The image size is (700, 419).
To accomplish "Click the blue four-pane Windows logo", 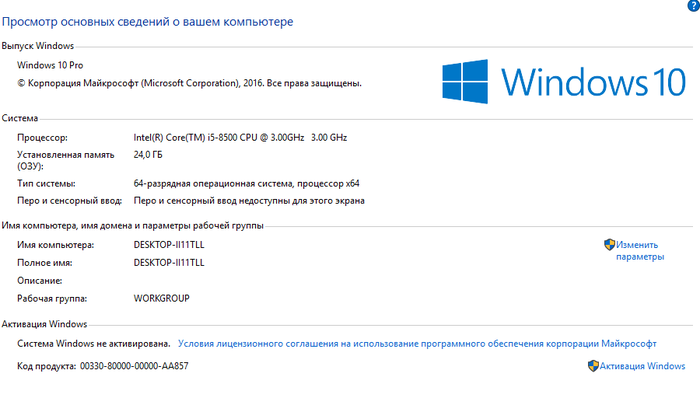I will (465, 82).
